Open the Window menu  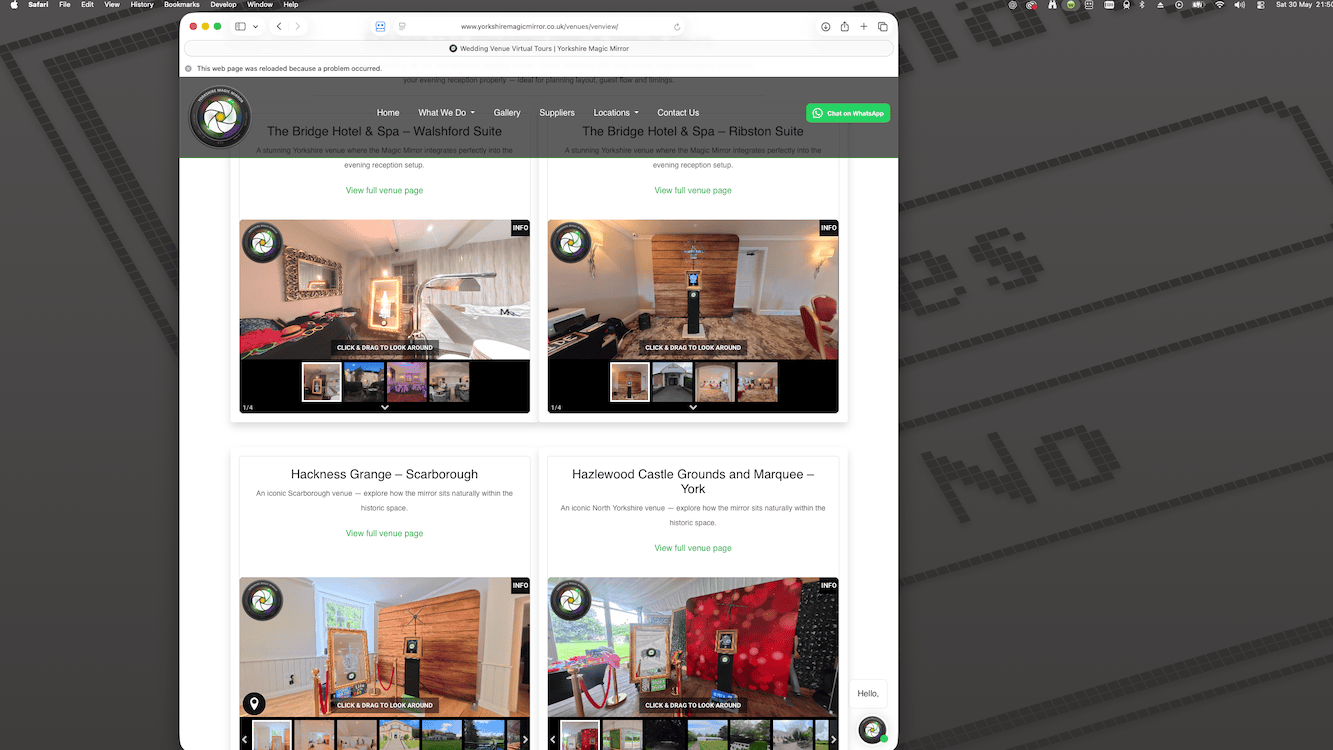tap(260, 5)
